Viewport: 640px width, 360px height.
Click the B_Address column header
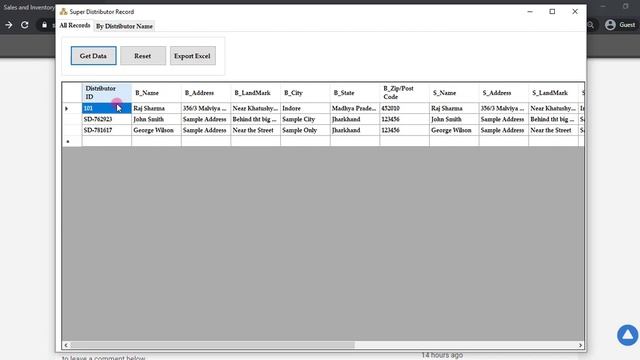[206, 93]
